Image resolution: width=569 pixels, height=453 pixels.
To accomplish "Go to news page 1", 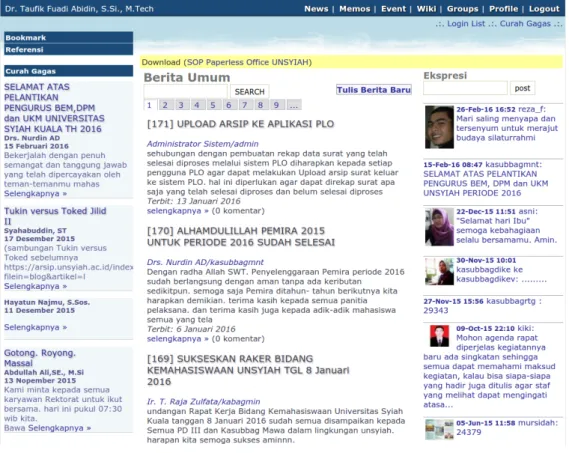I will [150, 105].
